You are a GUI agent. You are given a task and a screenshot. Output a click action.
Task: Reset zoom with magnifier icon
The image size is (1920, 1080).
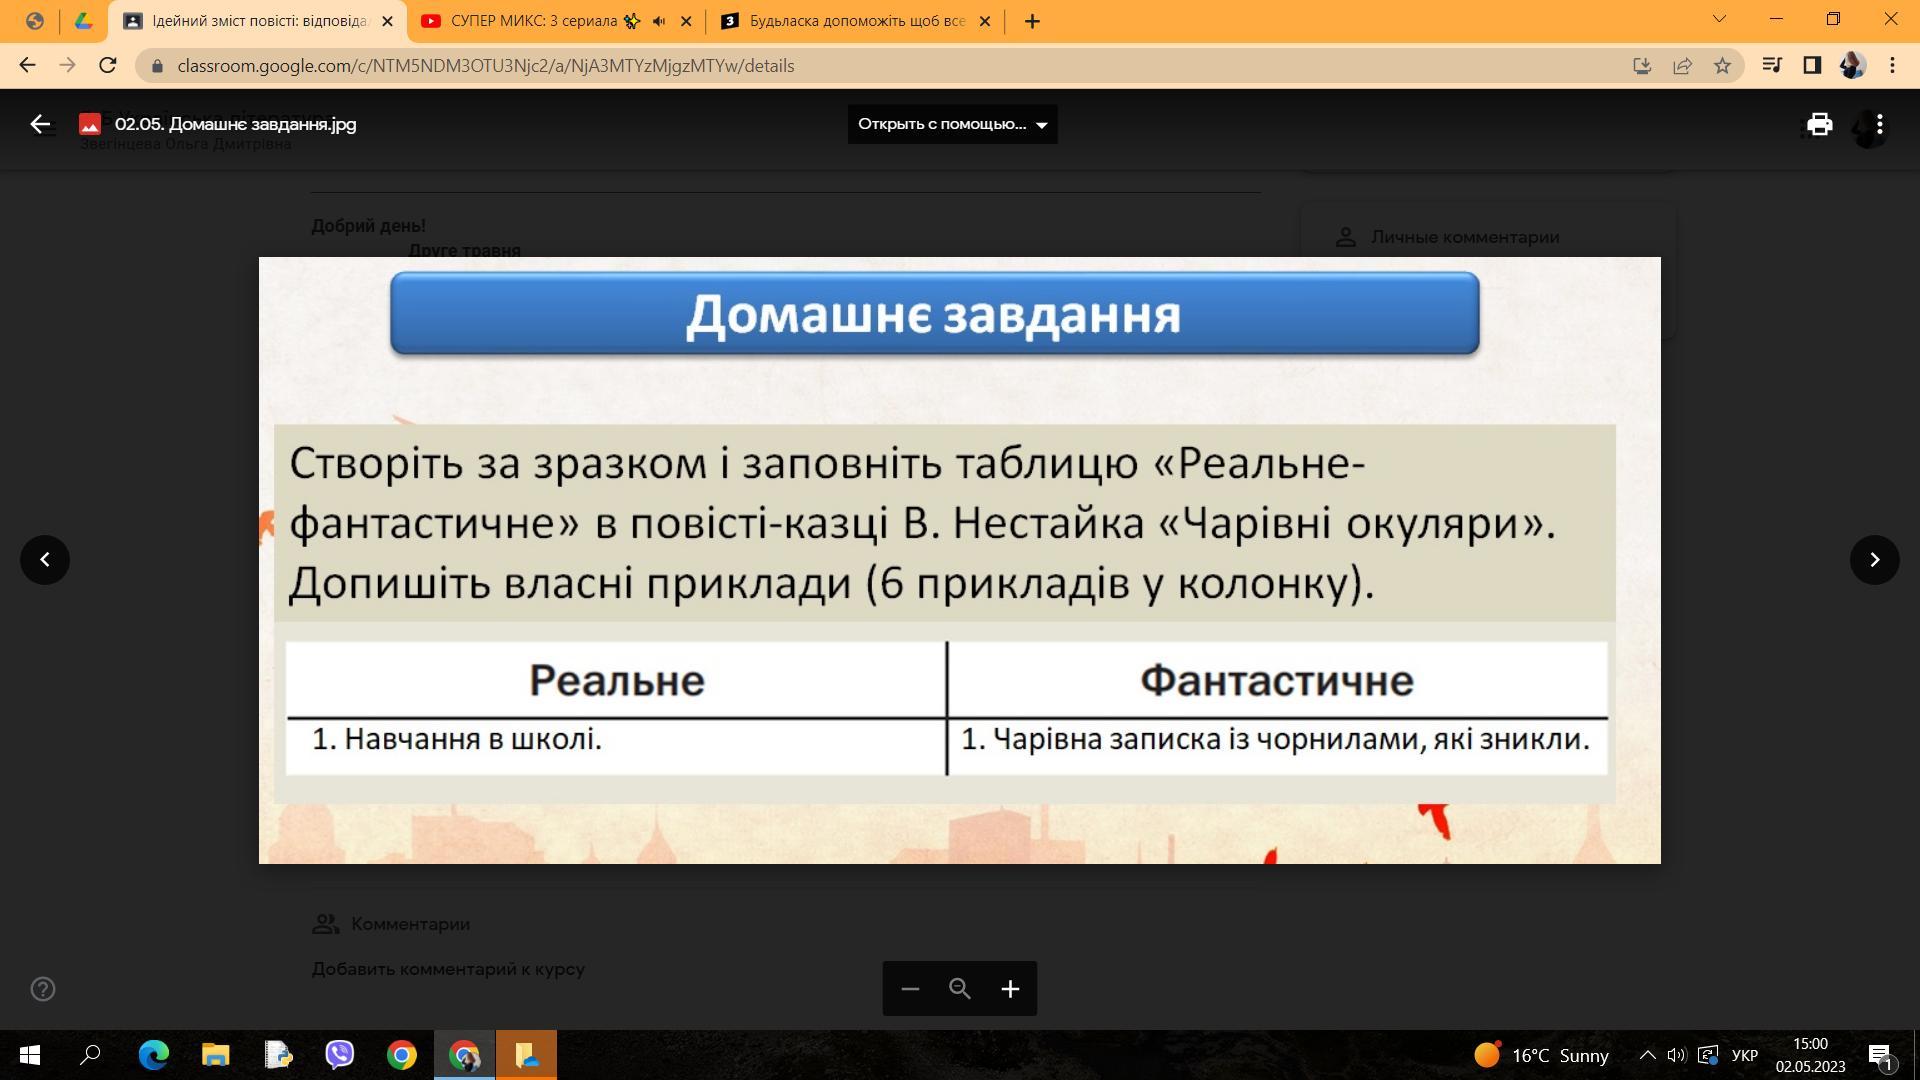click(x=960, y=989)
